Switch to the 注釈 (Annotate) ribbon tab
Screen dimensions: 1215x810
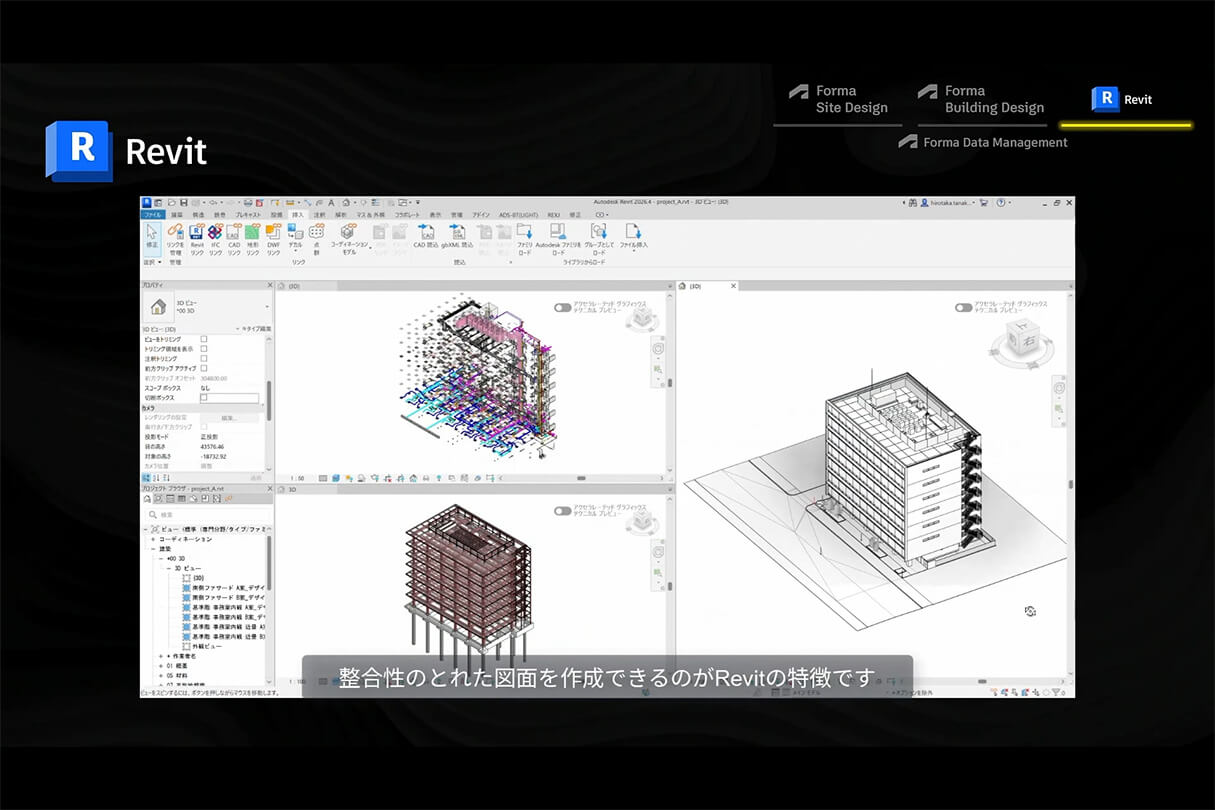coord(320,214)
